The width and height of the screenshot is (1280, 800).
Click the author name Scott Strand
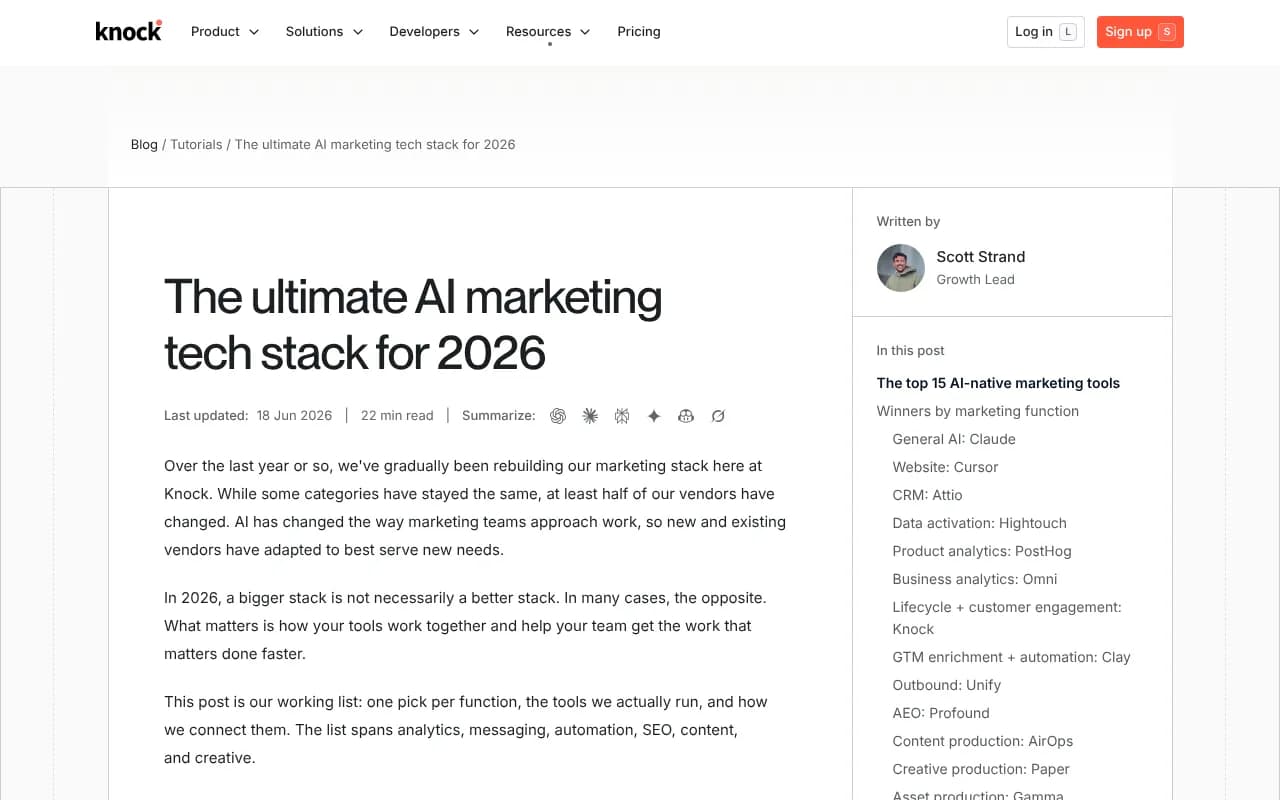point(981,257)
